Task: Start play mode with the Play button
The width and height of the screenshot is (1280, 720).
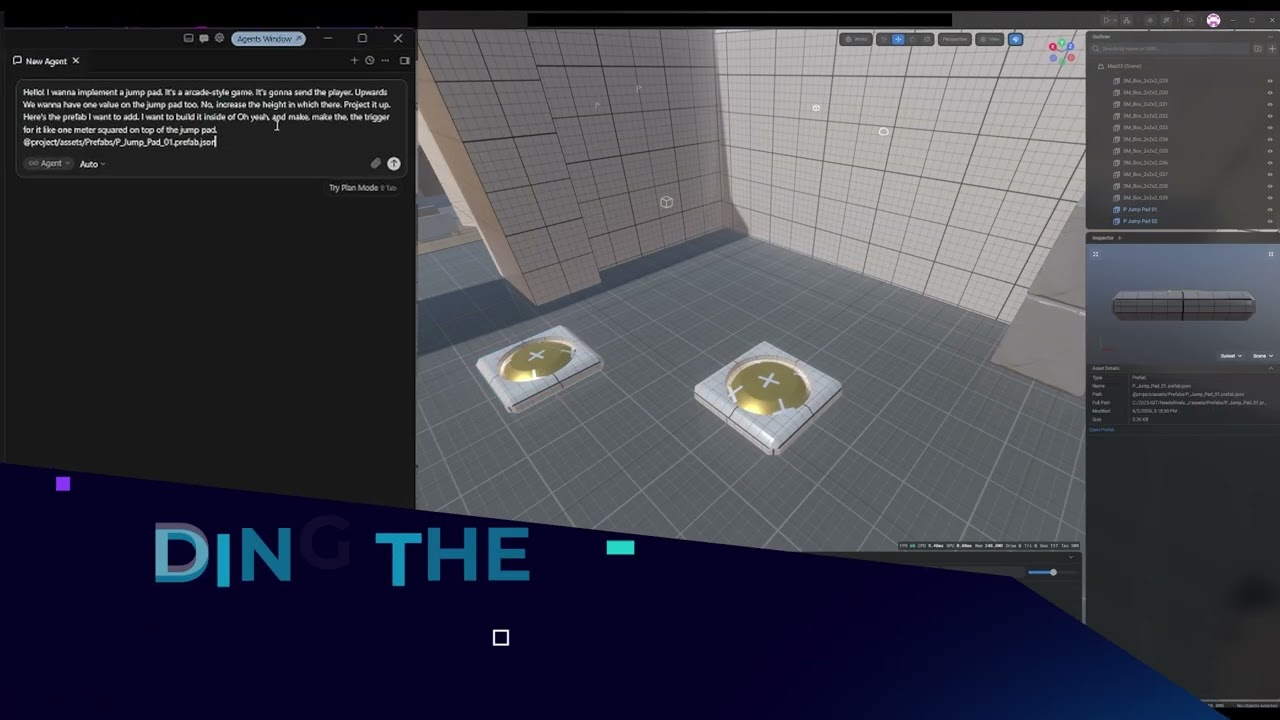Action: tap(1106, 20)
